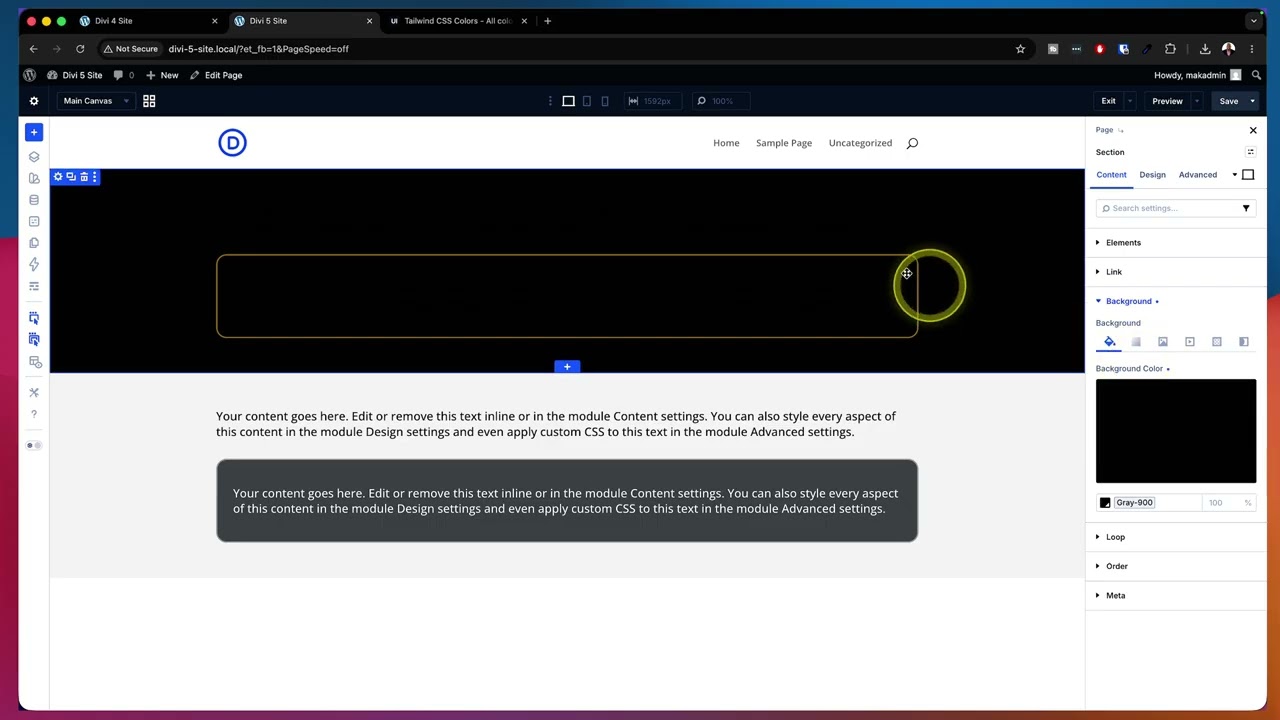The image size is (1280, 720).
Task: Open section more options three dots
Action: point(95,177)
